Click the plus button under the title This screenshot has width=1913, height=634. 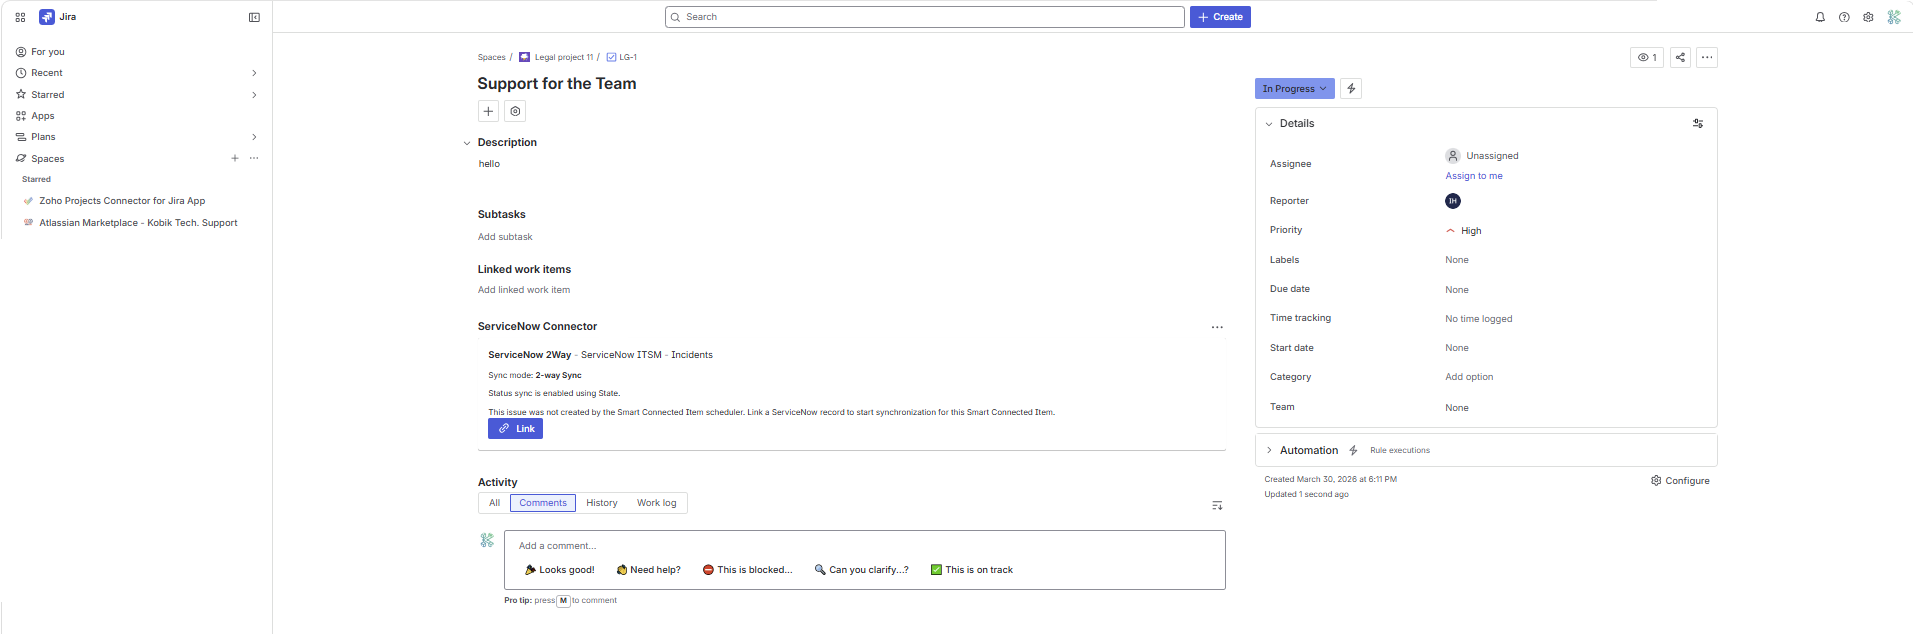488,111
